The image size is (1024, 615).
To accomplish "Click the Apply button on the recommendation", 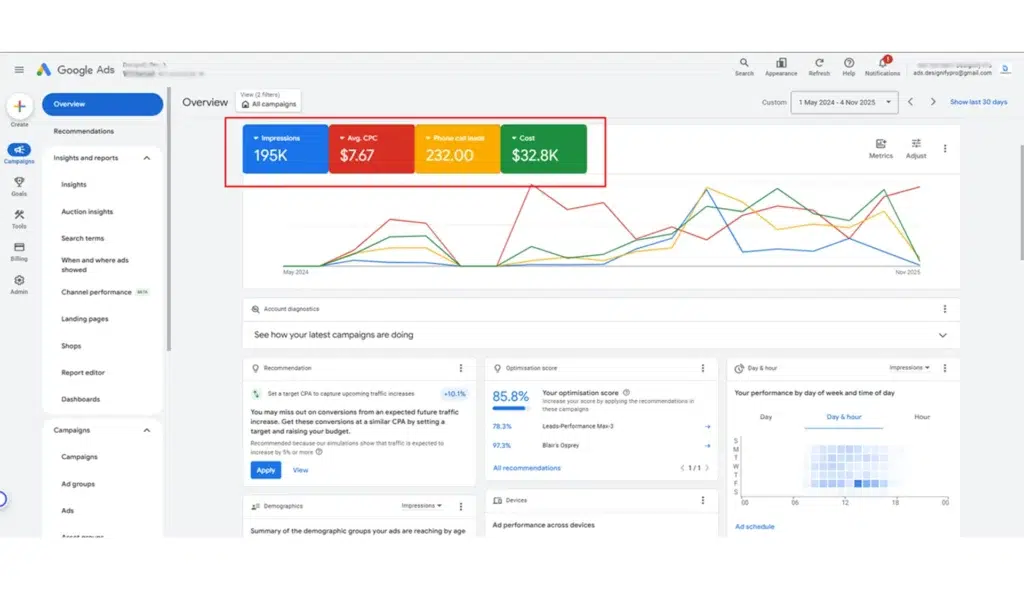I will point(265,470).
